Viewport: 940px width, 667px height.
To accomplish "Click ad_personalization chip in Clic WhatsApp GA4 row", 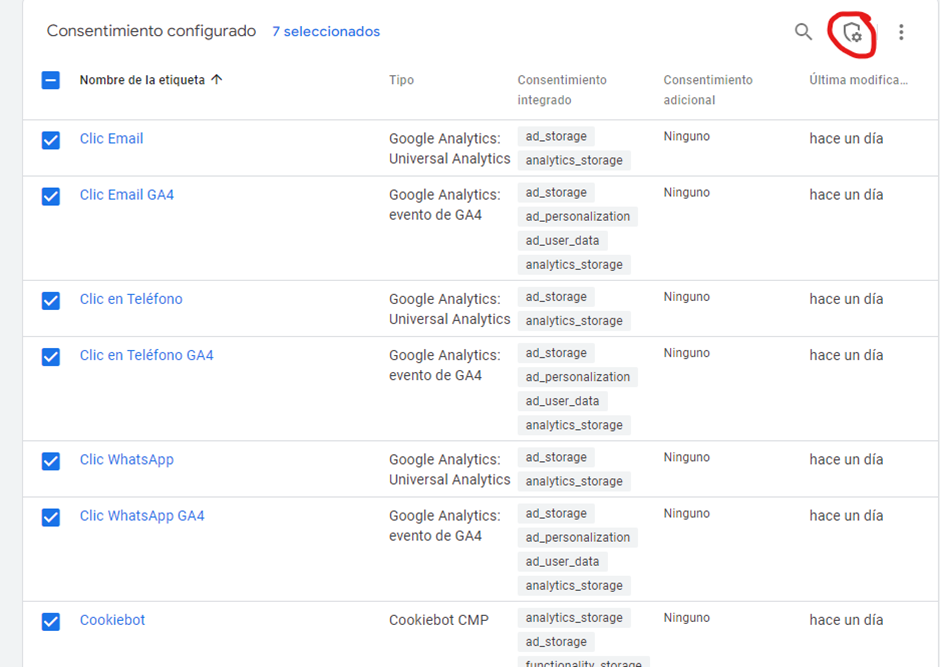I will coord(578,538).
